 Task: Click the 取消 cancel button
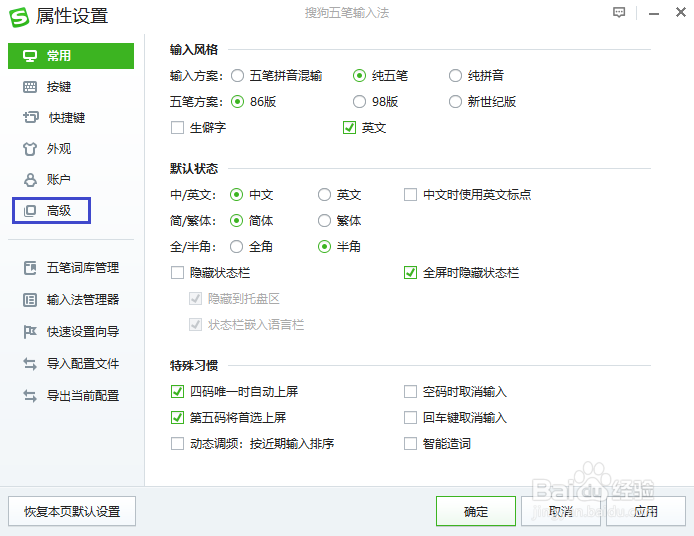coord(561,511)
